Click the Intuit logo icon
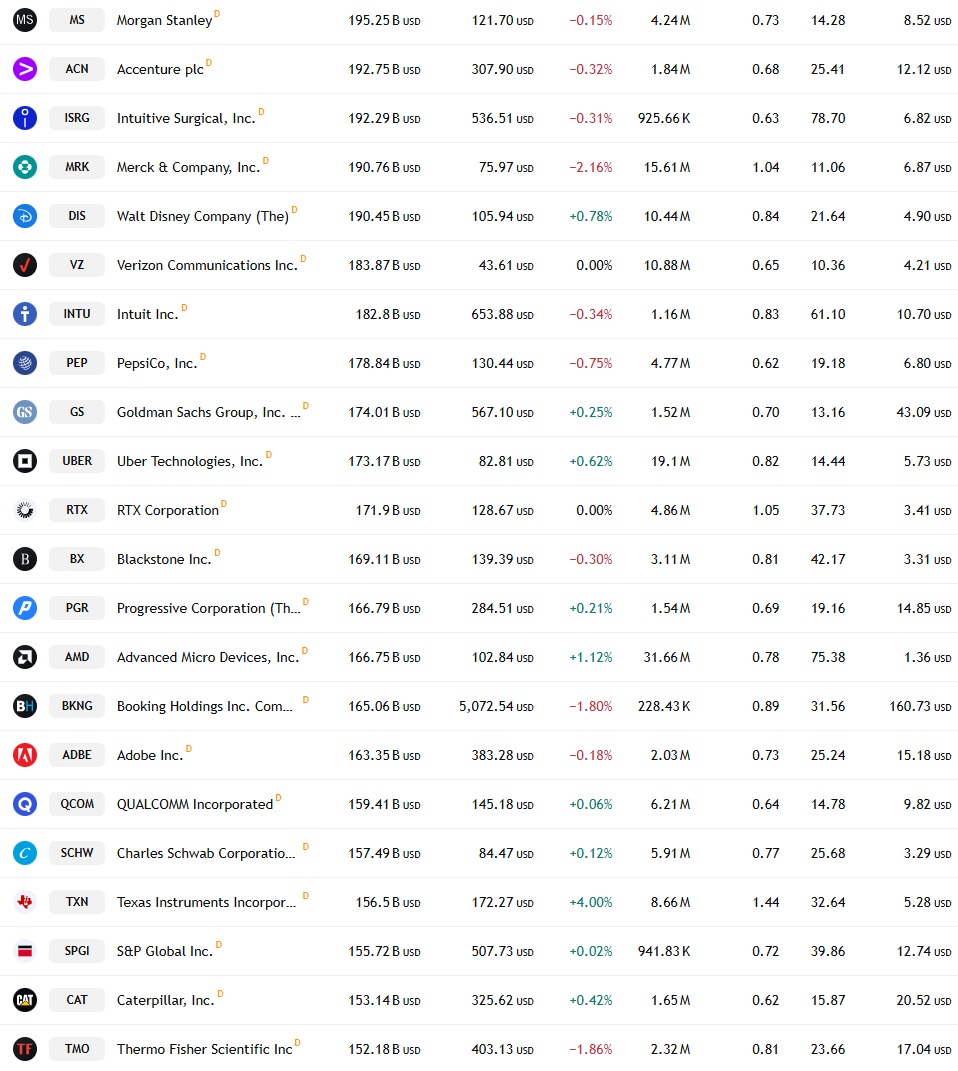The height and width of the screenshot is (1071, 958). pyautogui.click(x=25, y=314)
